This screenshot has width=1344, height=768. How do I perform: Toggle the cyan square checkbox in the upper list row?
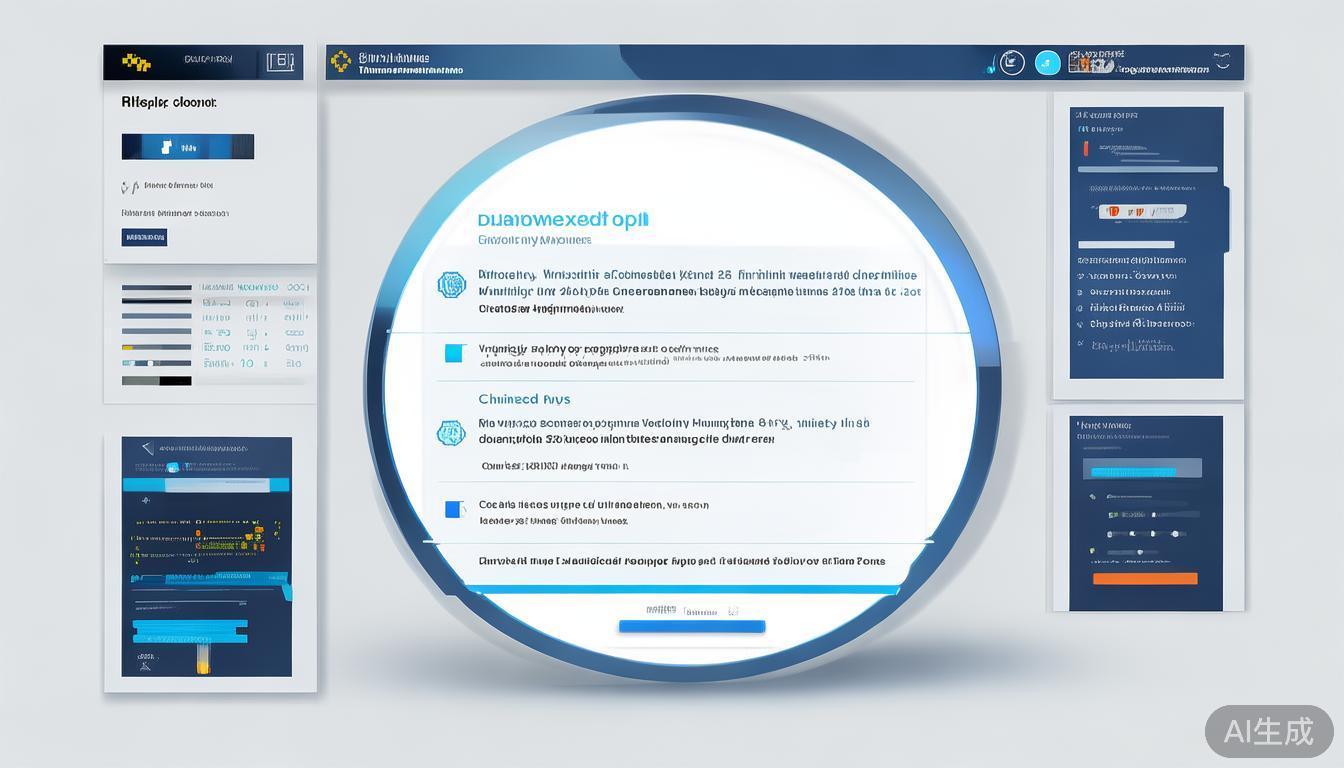tap(455, 353)
